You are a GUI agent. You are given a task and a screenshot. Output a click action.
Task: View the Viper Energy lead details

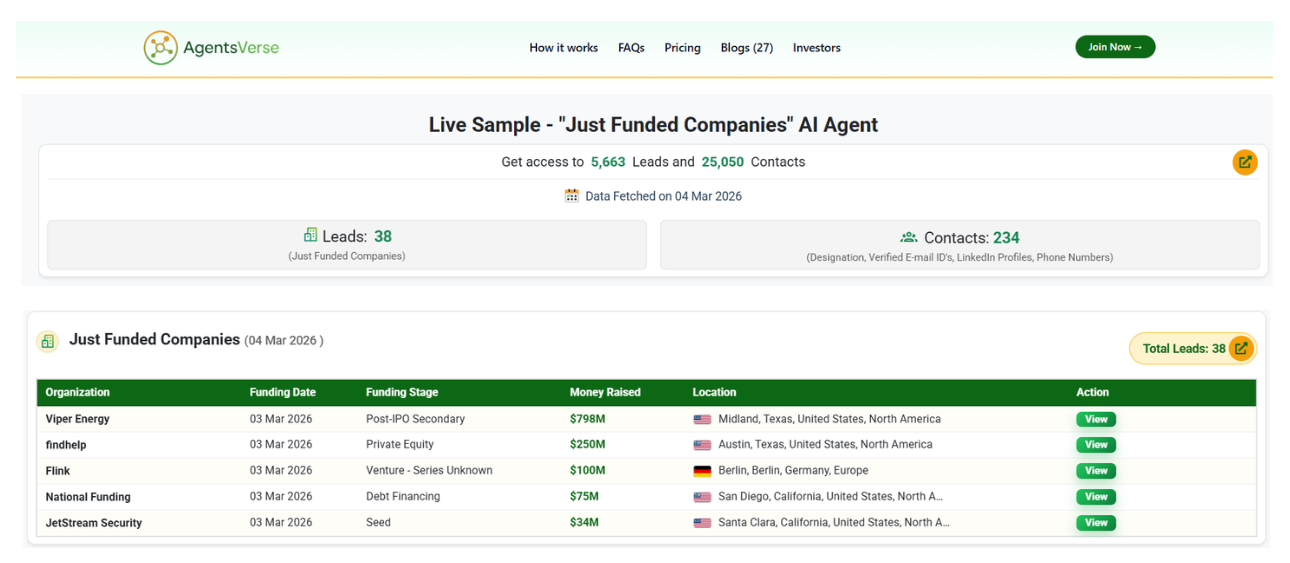click(x=1095, y=420)
